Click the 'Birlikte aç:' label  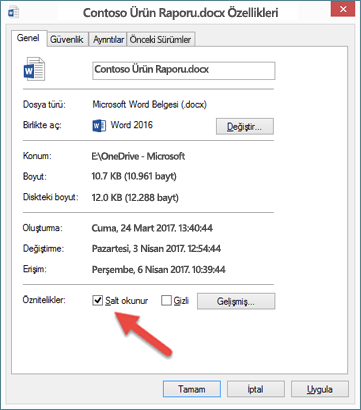click(x=42, y=125)
